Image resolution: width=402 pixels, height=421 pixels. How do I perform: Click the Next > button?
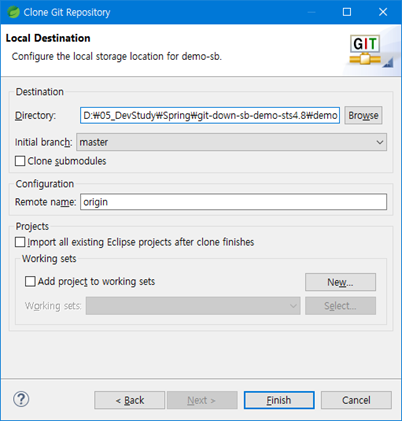pyautogui.click(x=202, y=400)
